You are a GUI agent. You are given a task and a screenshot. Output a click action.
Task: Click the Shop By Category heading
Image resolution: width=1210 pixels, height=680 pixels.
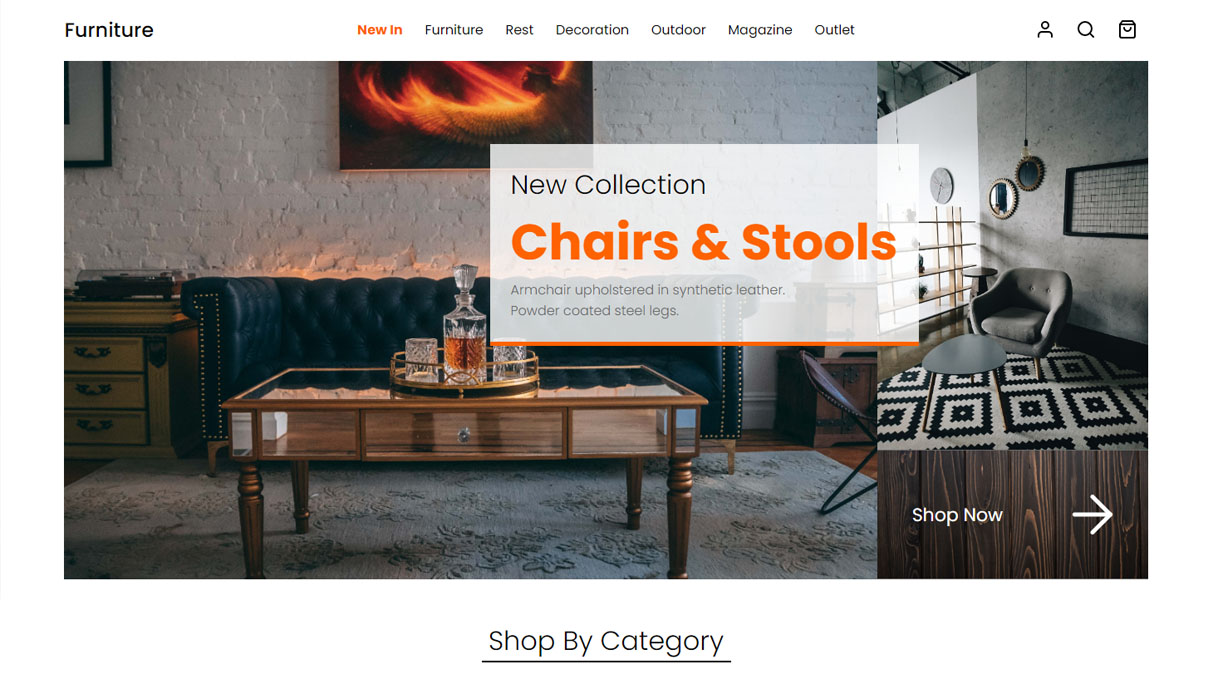tap(606, 641)
